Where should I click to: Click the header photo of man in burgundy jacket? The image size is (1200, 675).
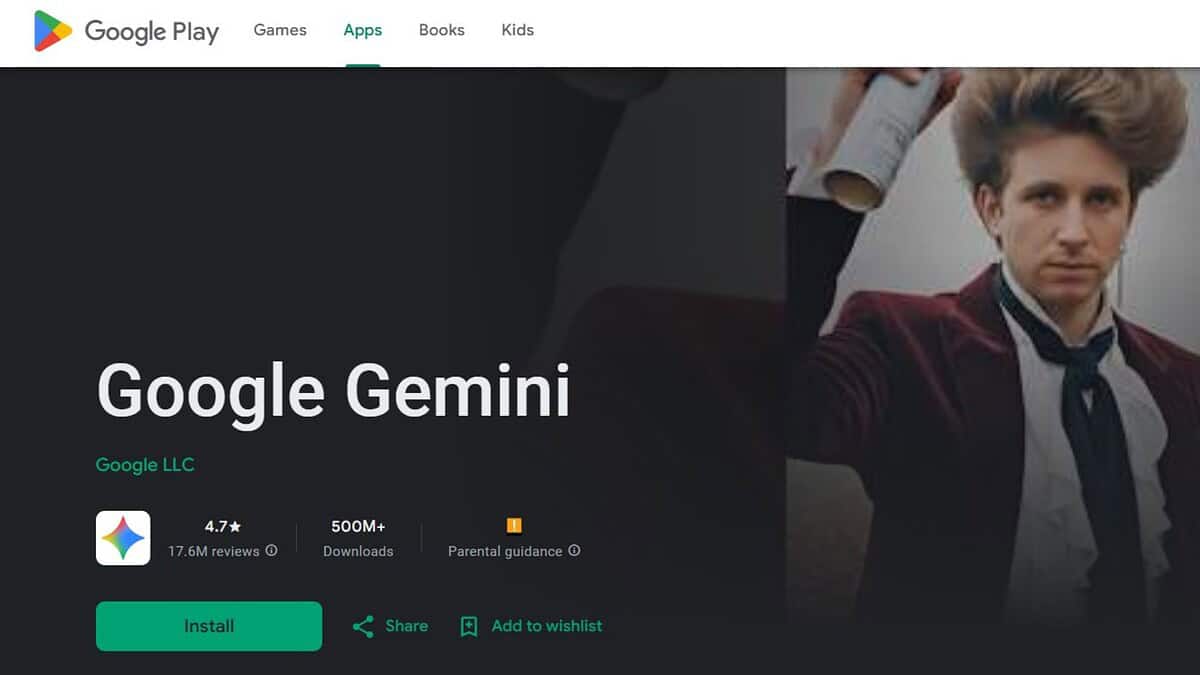tap(993, 370)
